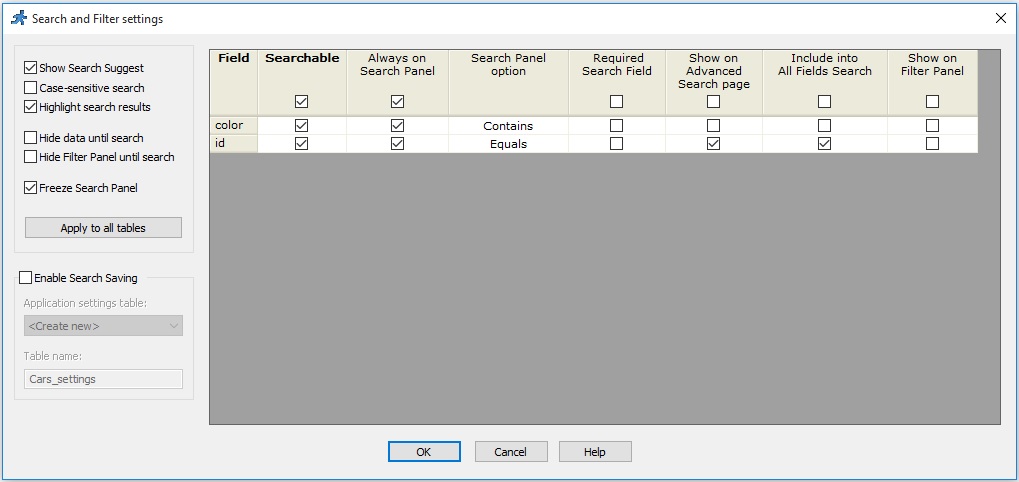1019x482 pixels.
Task: Toggle Show Search Suggest checkbox
Action: (x=30, y=68)
